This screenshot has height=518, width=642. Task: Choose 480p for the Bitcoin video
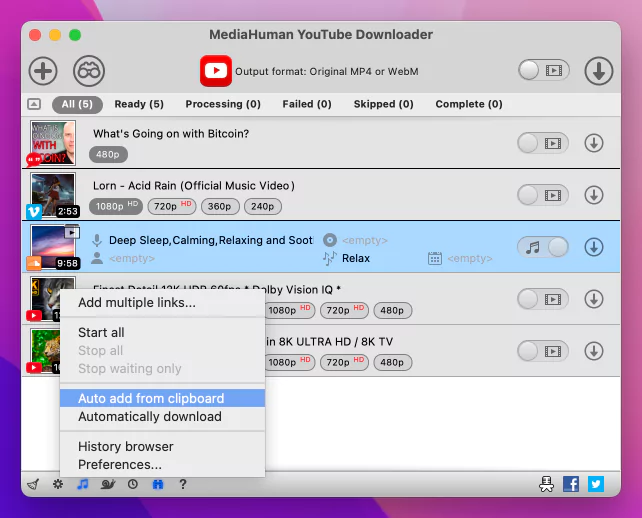click(108, 154)
